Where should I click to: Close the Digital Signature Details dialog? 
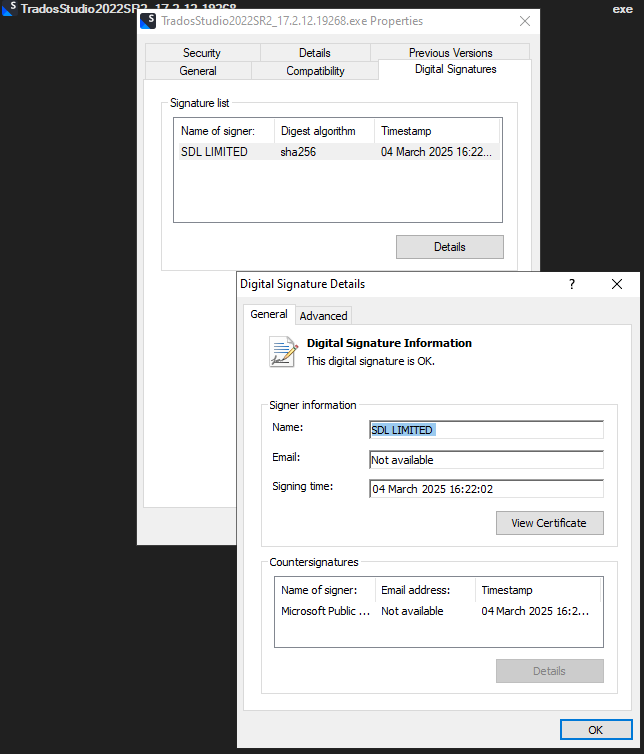coord(617,284)
